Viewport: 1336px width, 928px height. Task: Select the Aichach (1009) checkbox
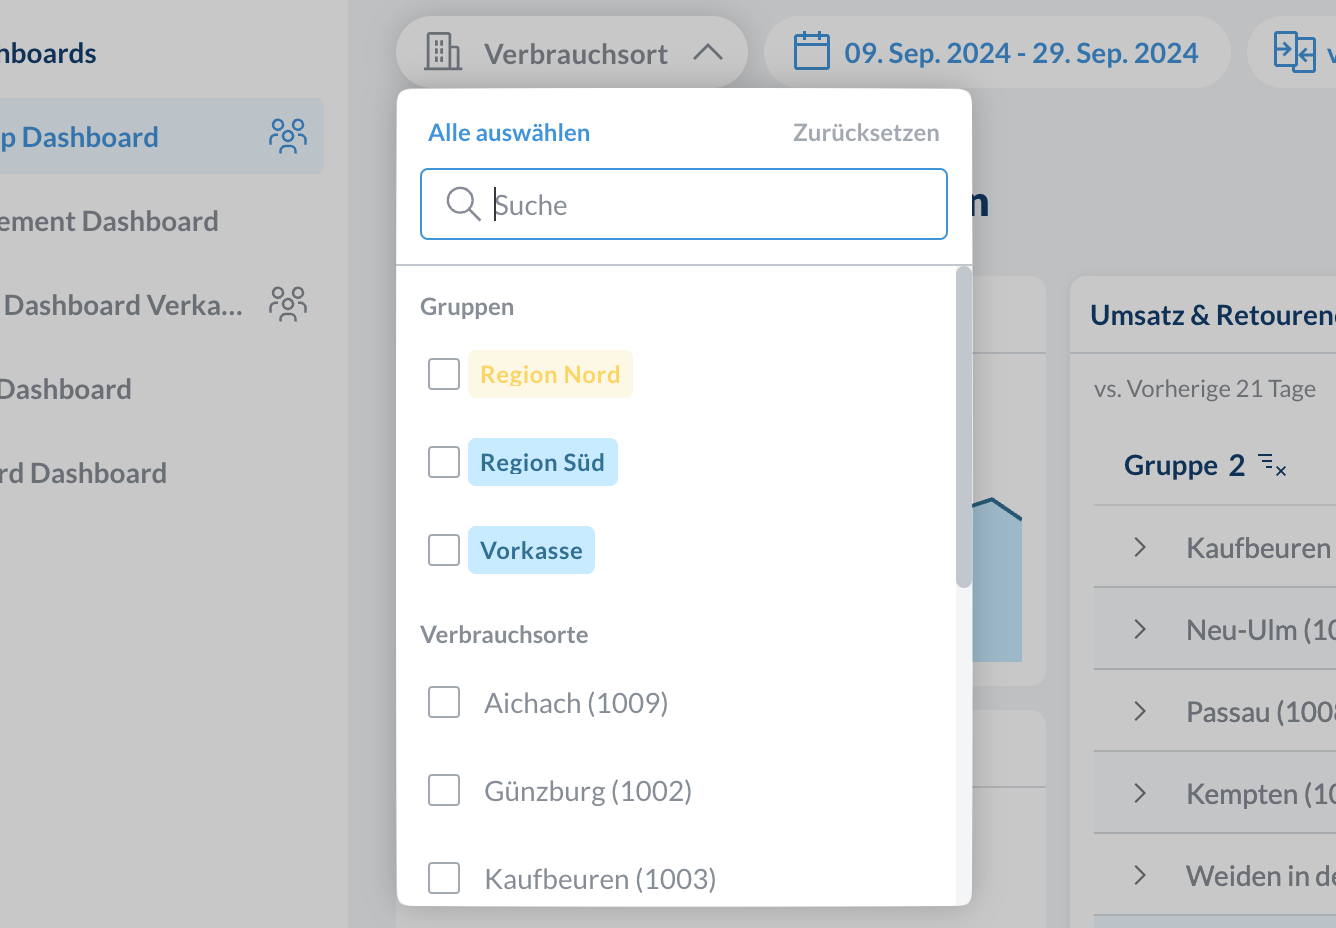tap(444, 702)
